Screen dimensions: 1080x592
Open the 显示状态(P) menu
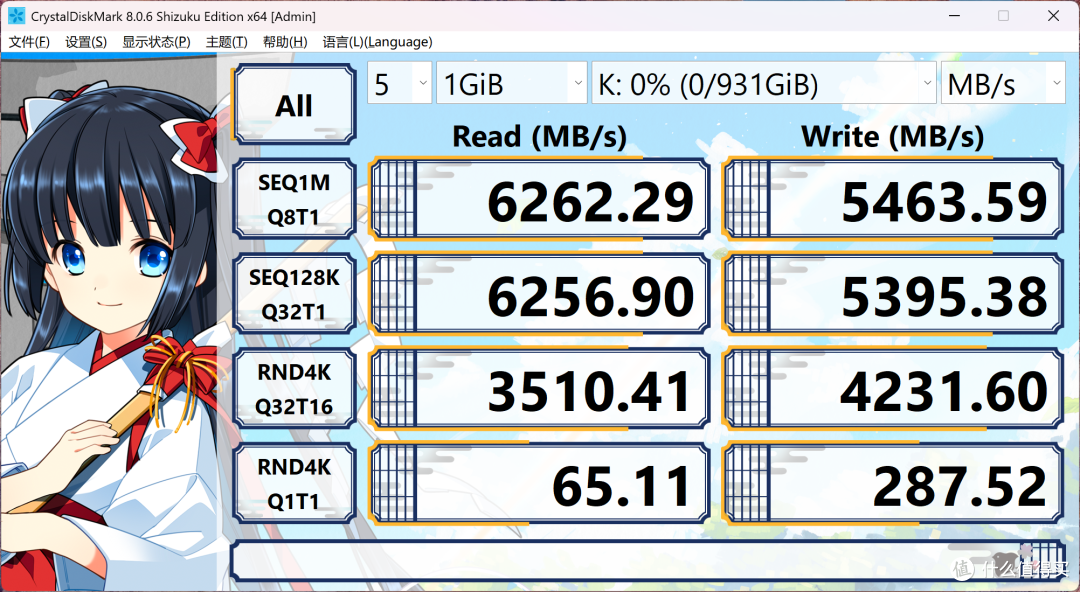(156, 42)
